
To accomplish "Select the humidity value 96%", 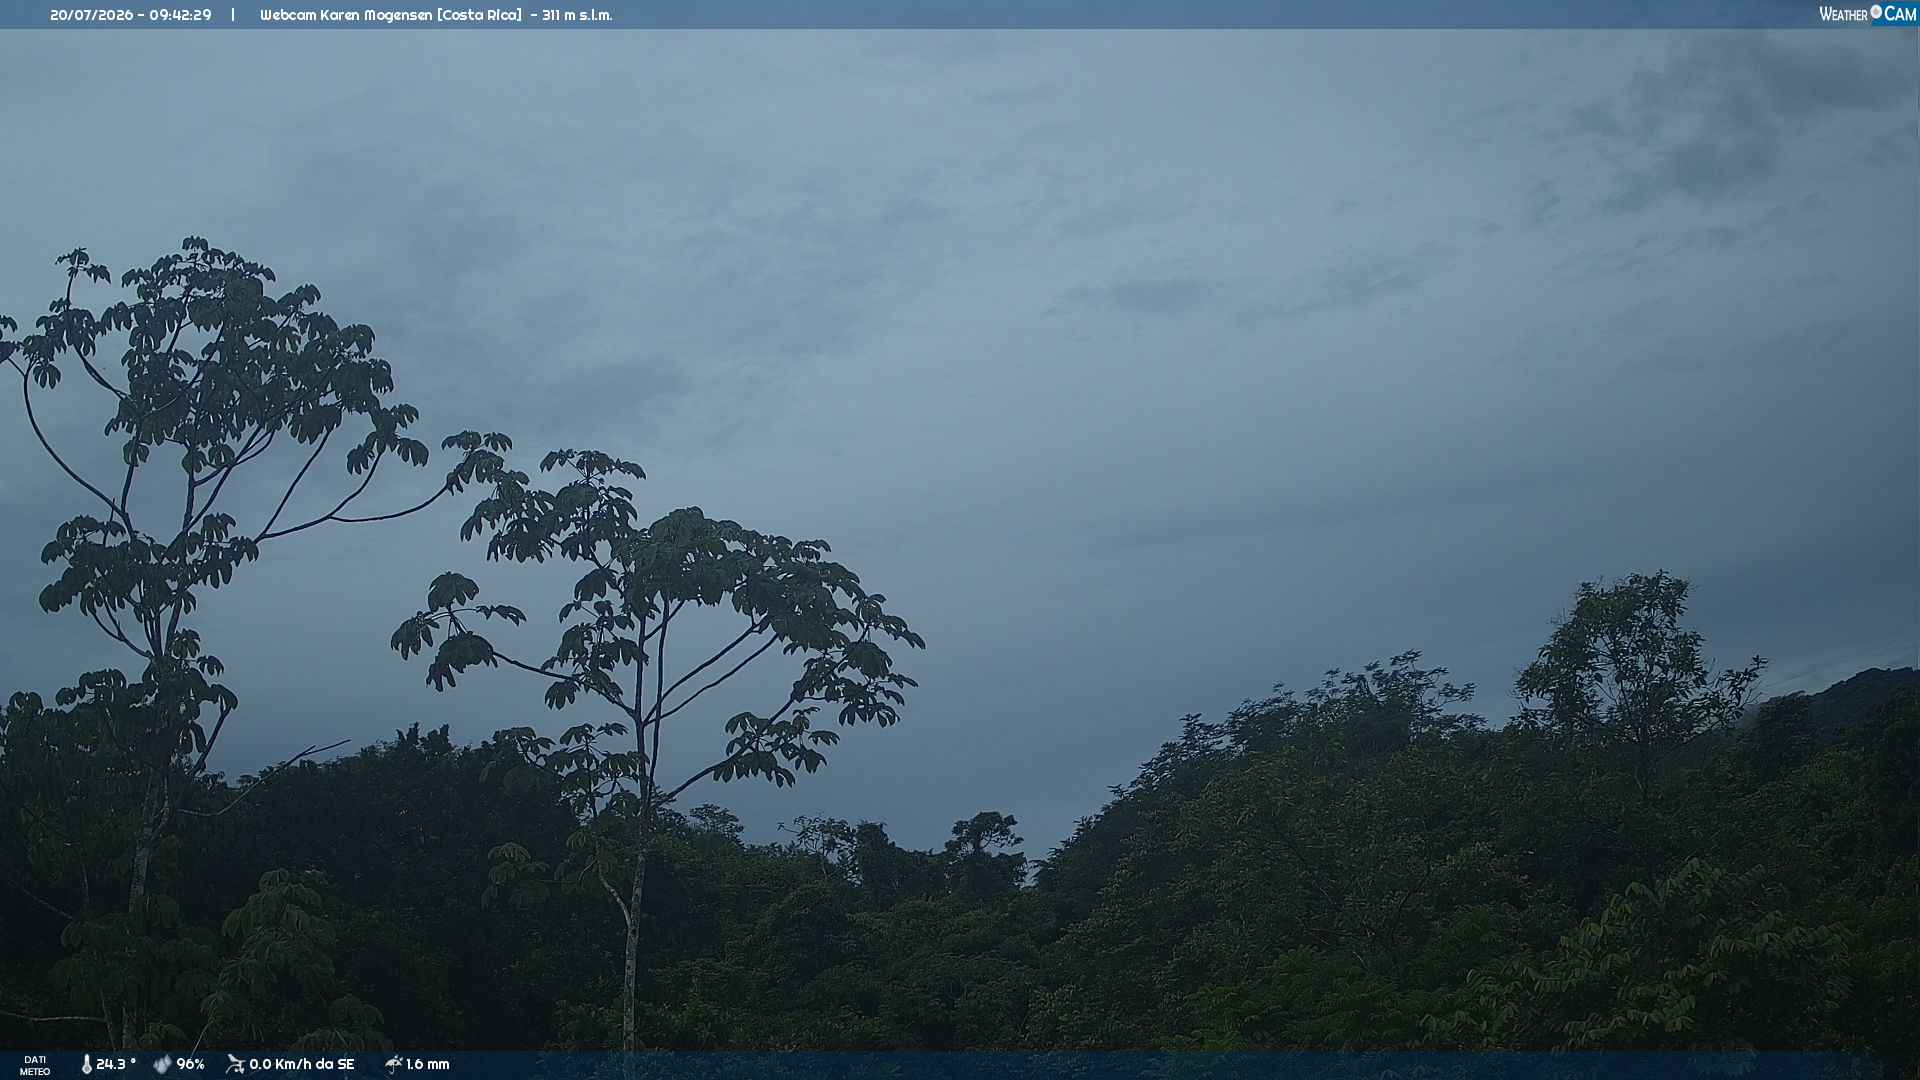I will (190, 1064).
